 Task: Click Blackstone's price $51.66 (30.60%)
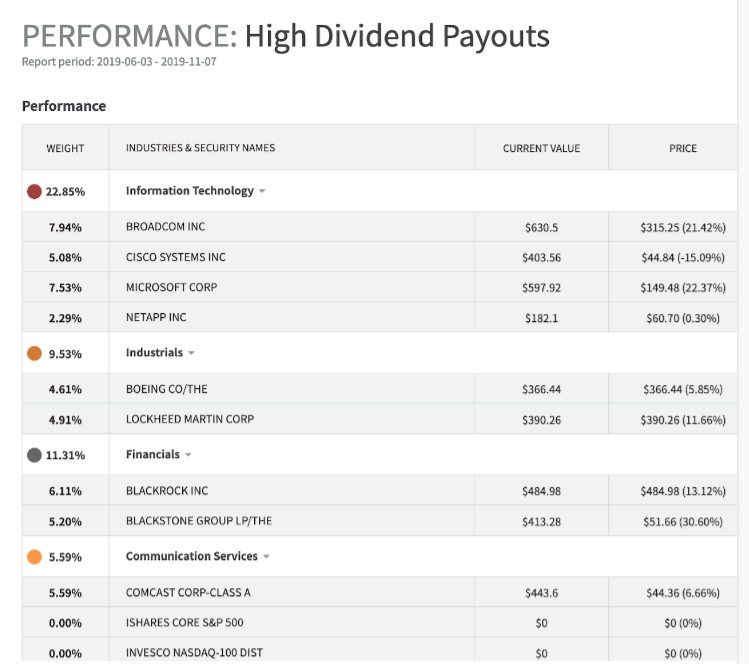(x=683, y=522)
